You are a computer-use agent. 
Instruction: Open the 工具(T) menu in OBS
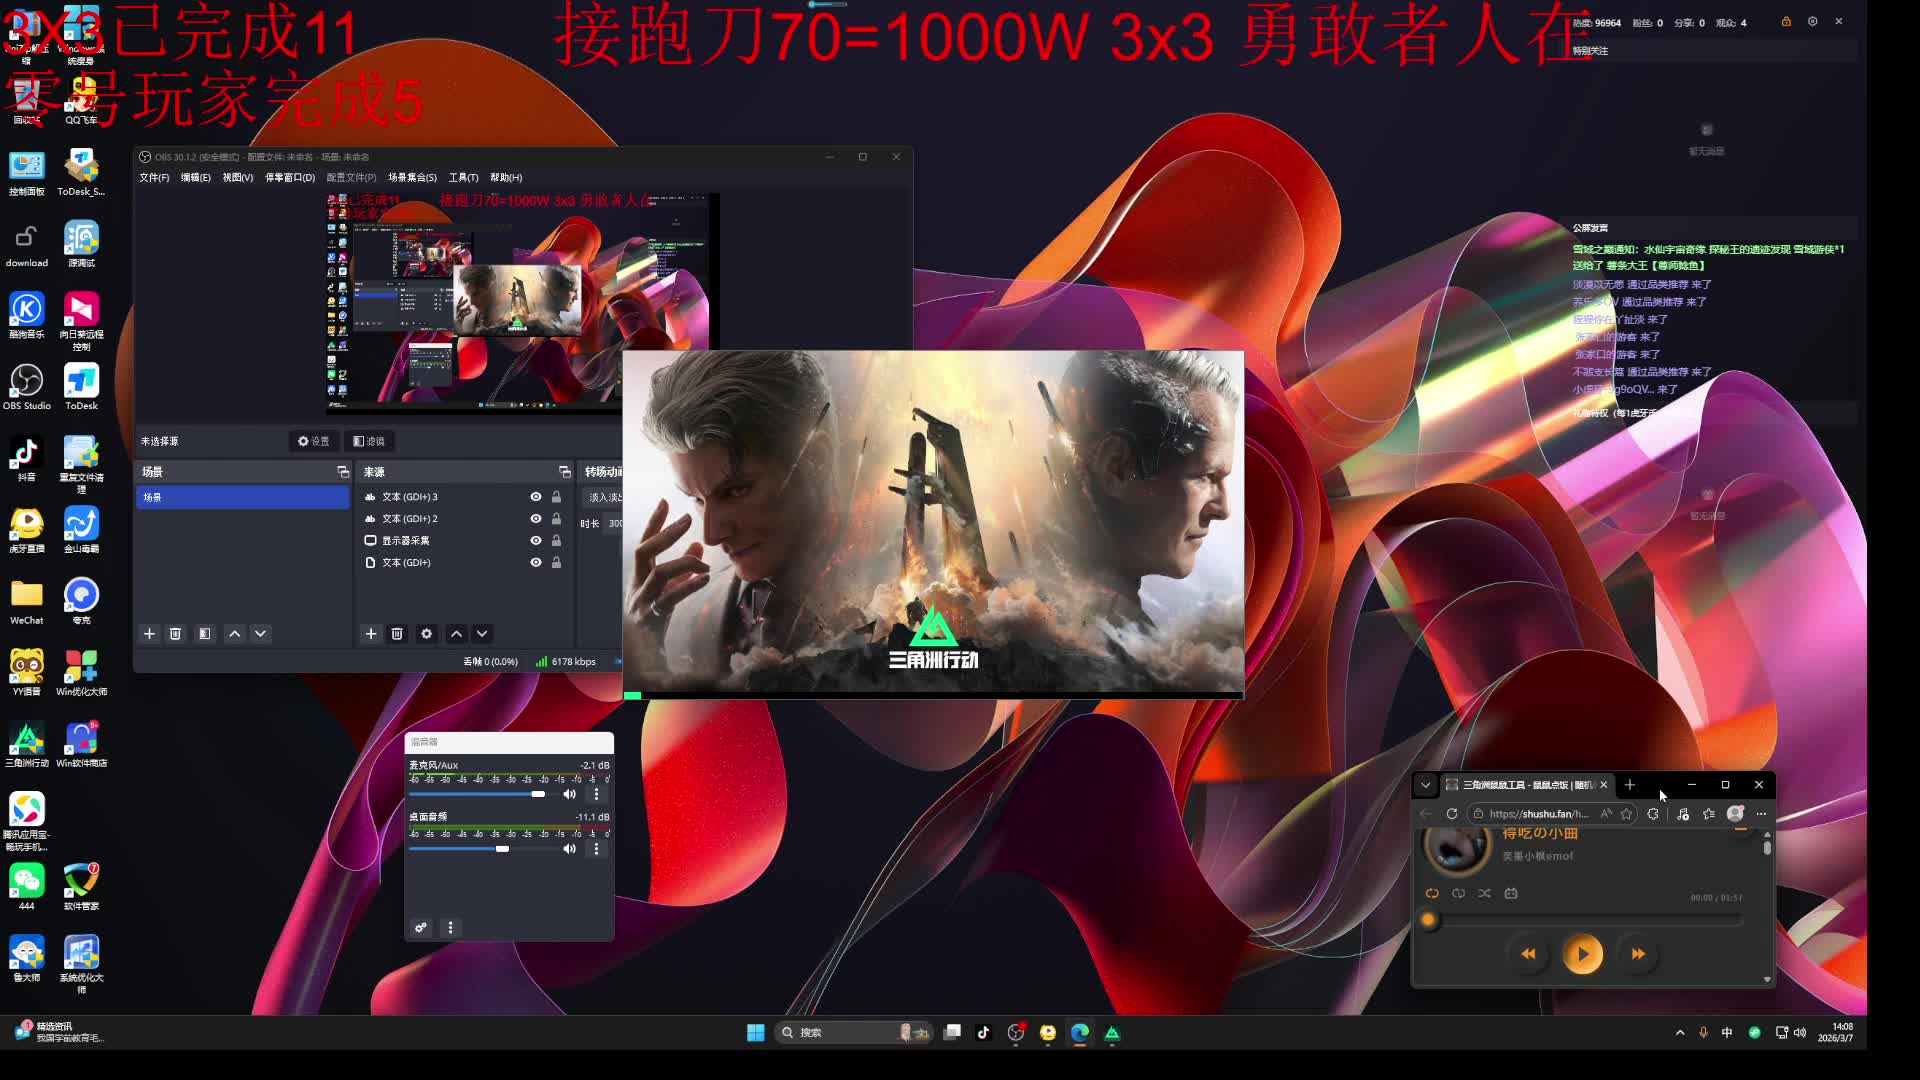click(463, 178)
